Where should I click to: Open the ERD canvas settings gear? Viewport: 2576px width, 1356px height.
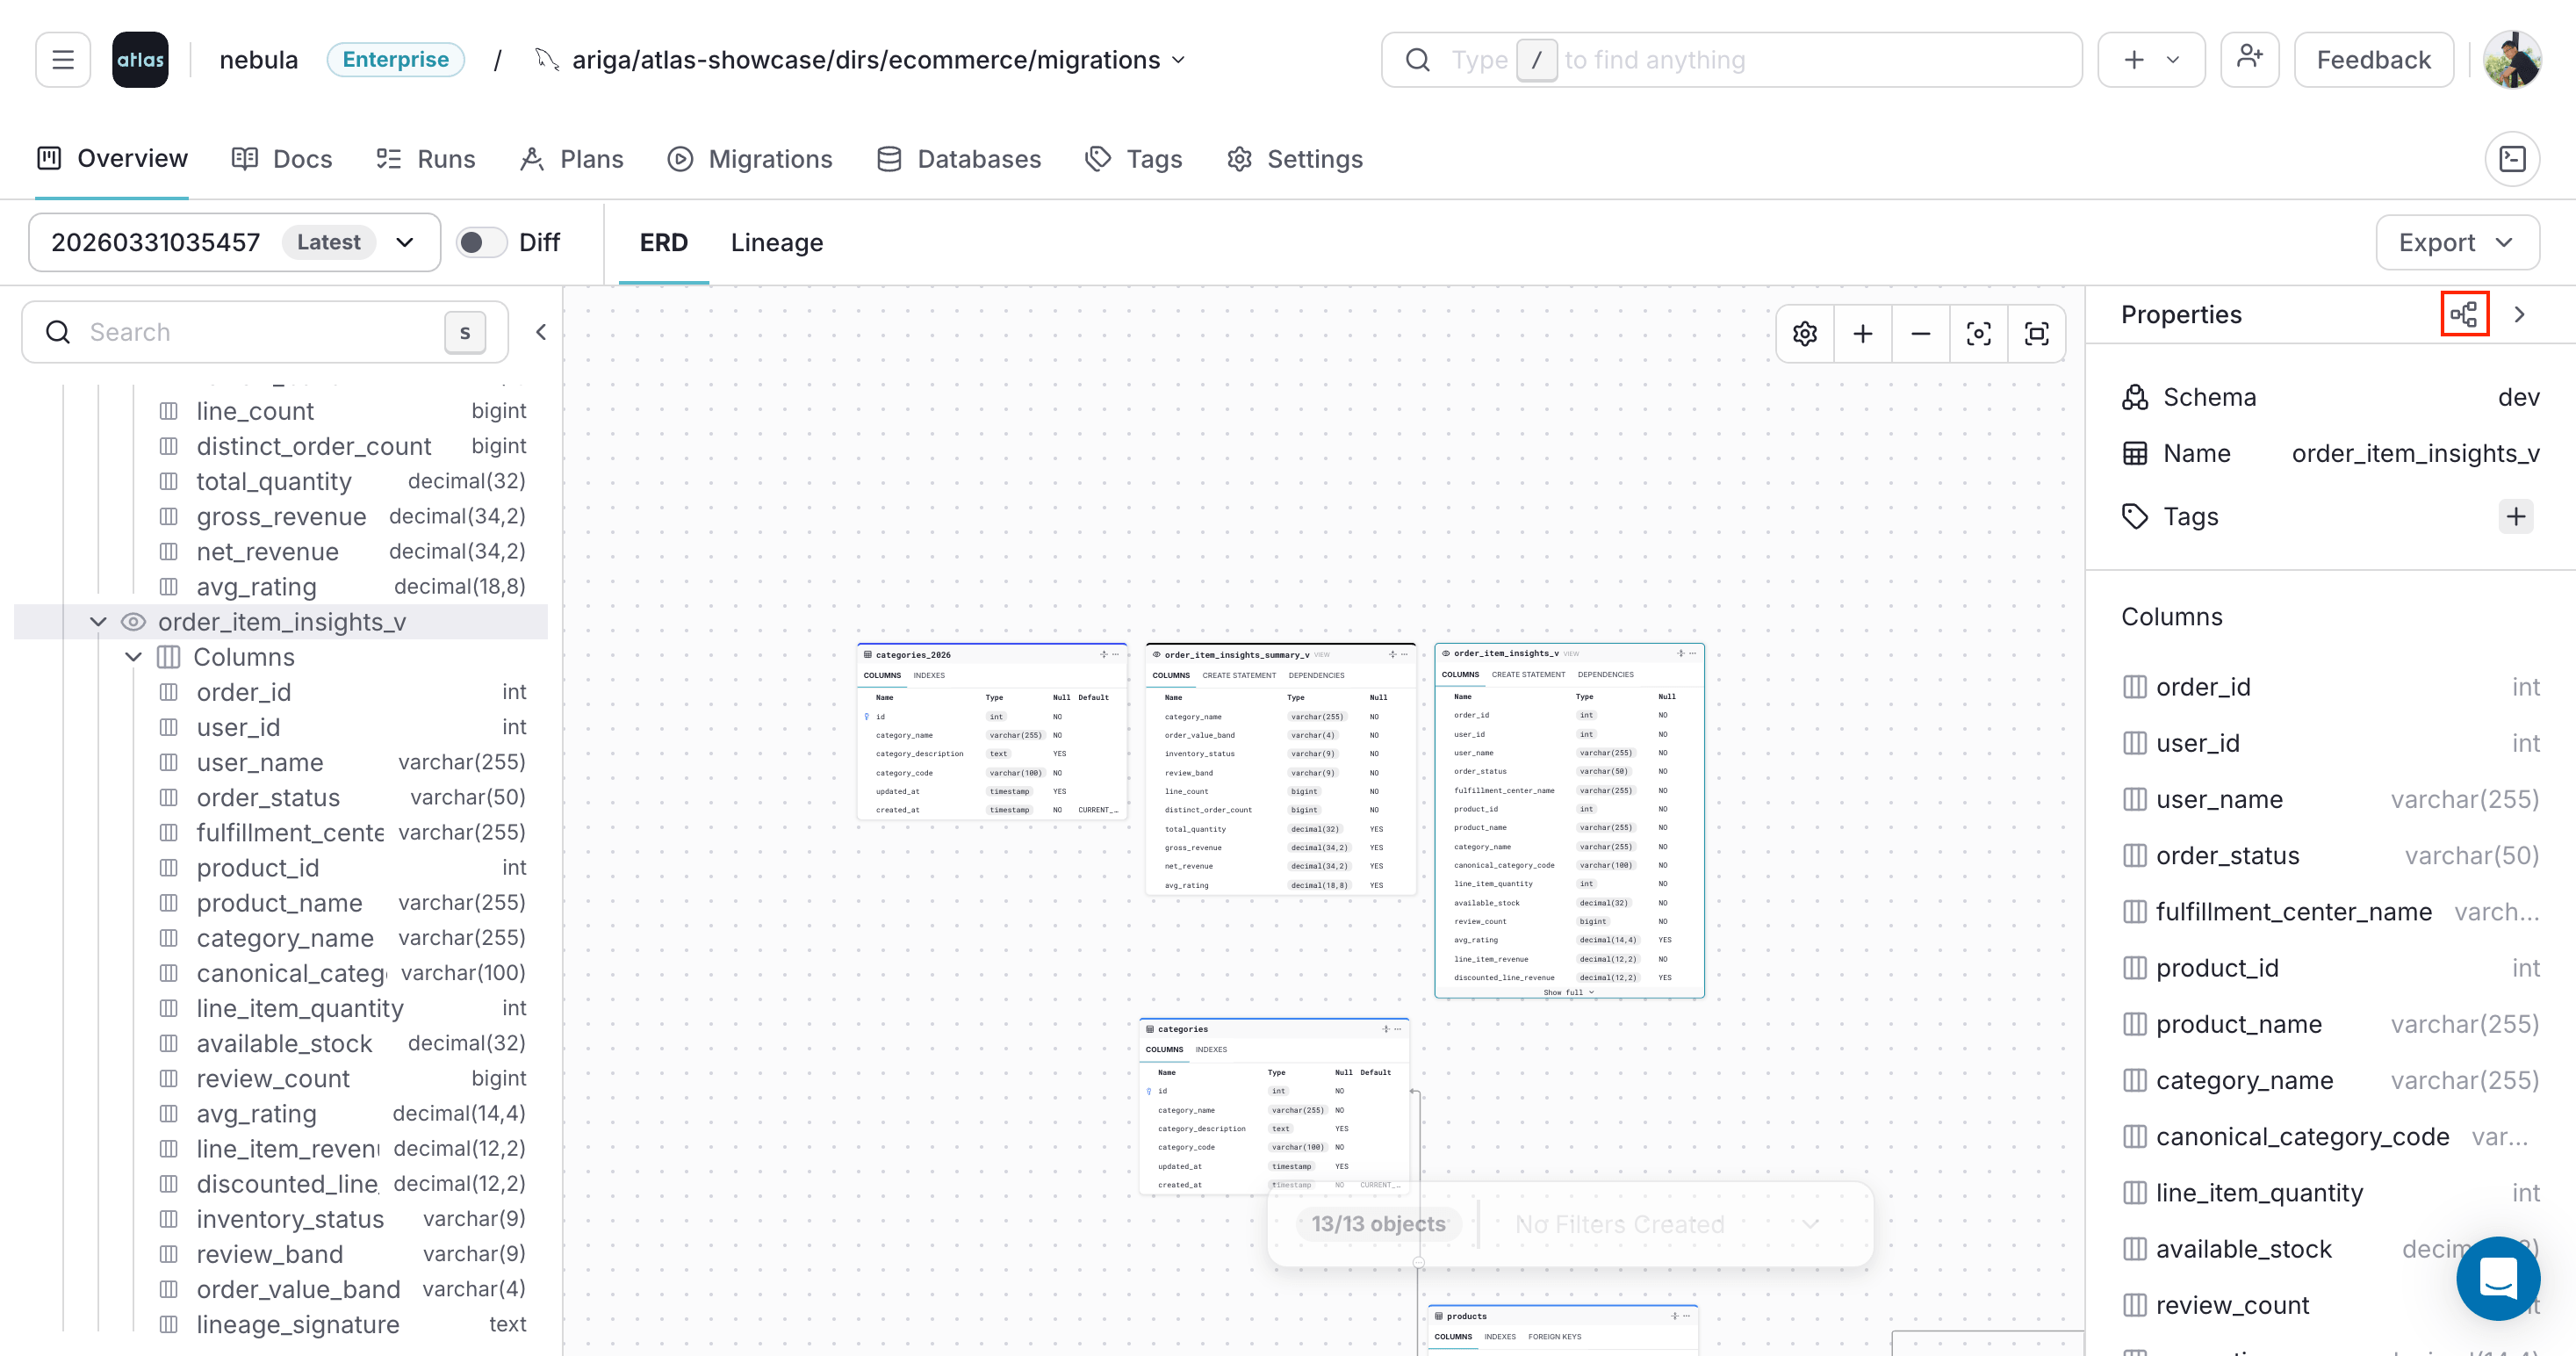(x=1806, y=333)
